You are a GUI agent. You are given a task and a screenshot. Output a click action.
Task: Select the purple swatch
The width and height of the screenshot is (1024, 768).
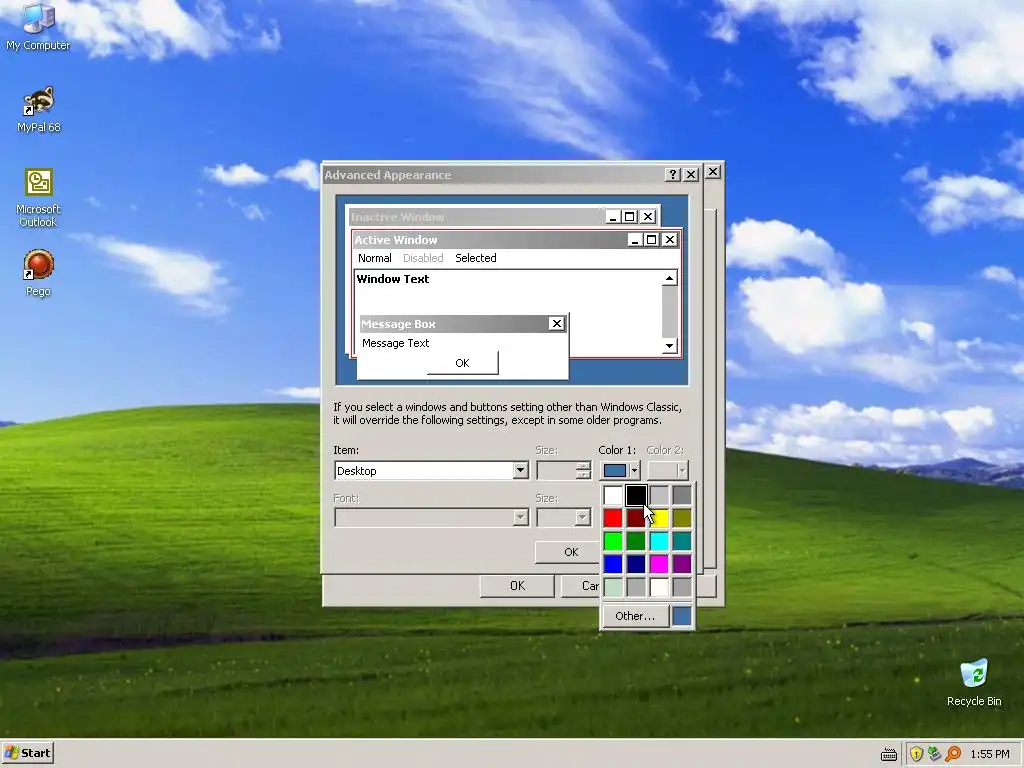click(x=681, y=564)
